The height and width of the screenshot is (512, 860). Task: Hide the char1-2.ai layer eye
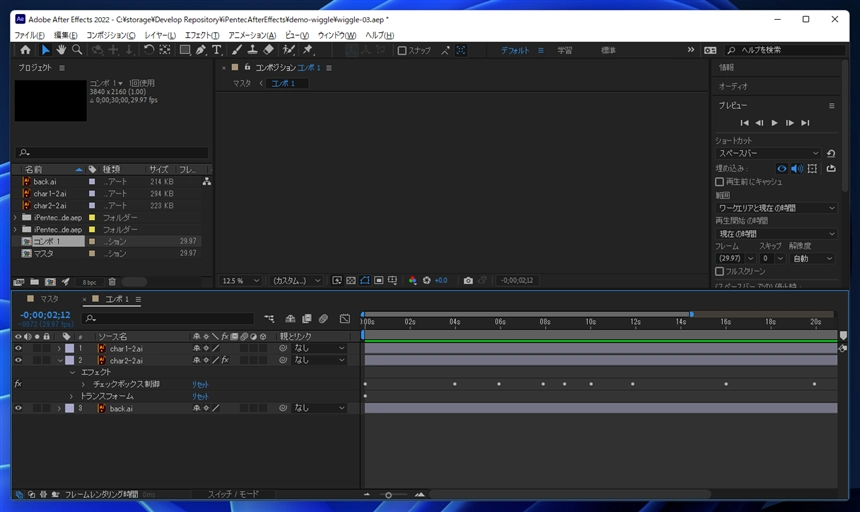(18, 349)
